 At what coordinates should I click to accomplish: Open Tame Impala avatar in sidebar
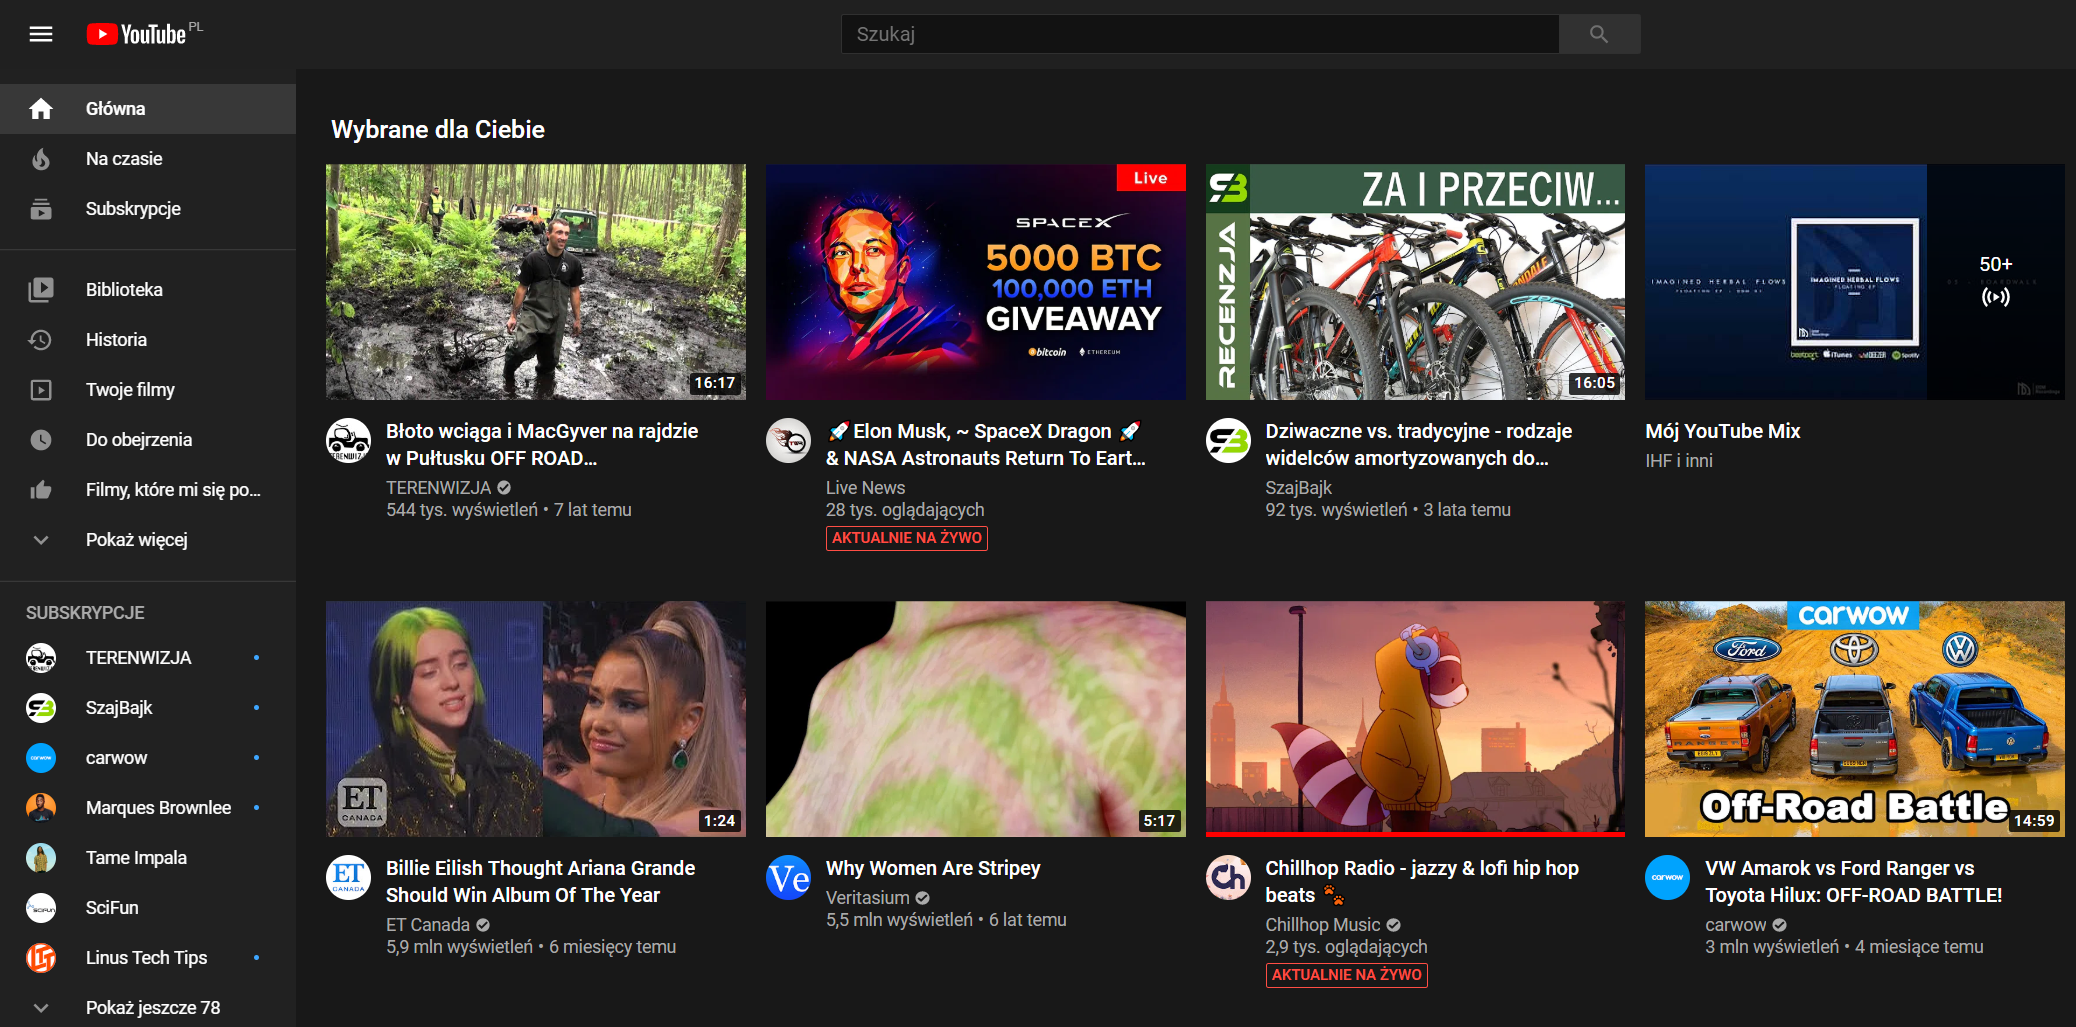click(x=41, y=858)
